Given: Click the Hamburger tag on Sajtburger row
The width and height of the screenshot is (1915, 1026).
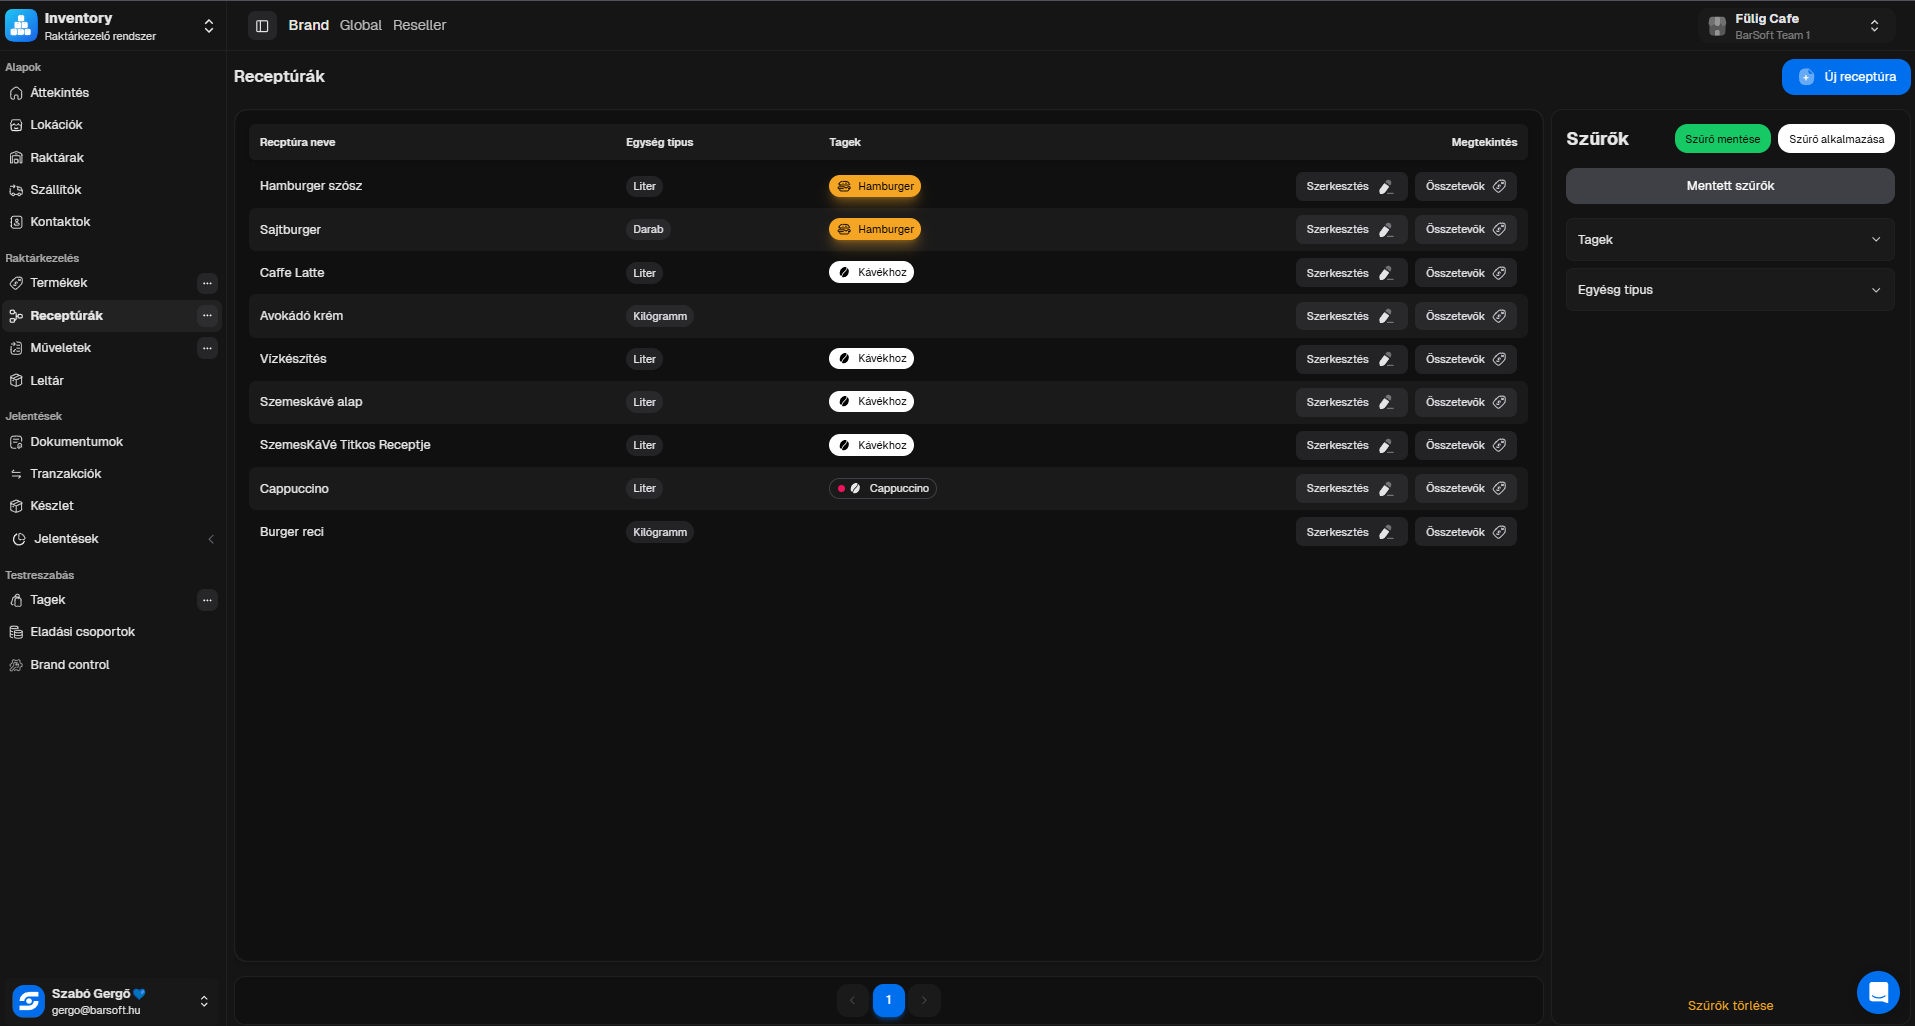Looking at the screenshot, I should tap(875, 230).
